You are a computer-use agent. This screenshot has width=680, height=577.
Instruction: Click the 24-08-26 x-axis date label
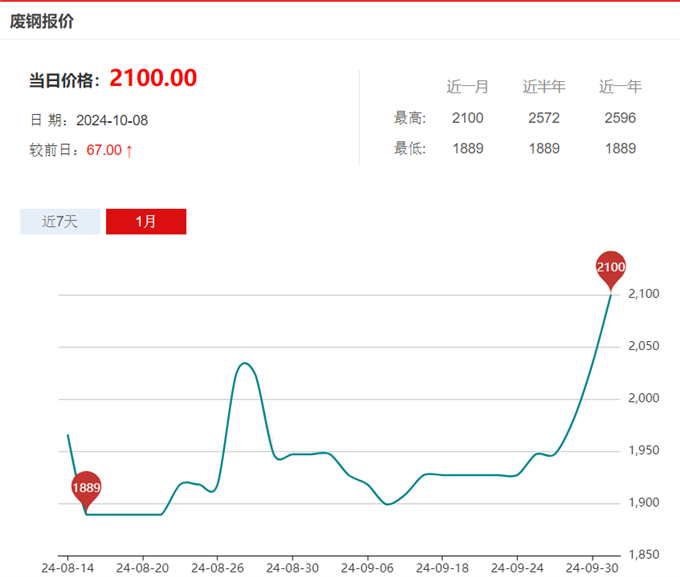(x=217, y=567)
